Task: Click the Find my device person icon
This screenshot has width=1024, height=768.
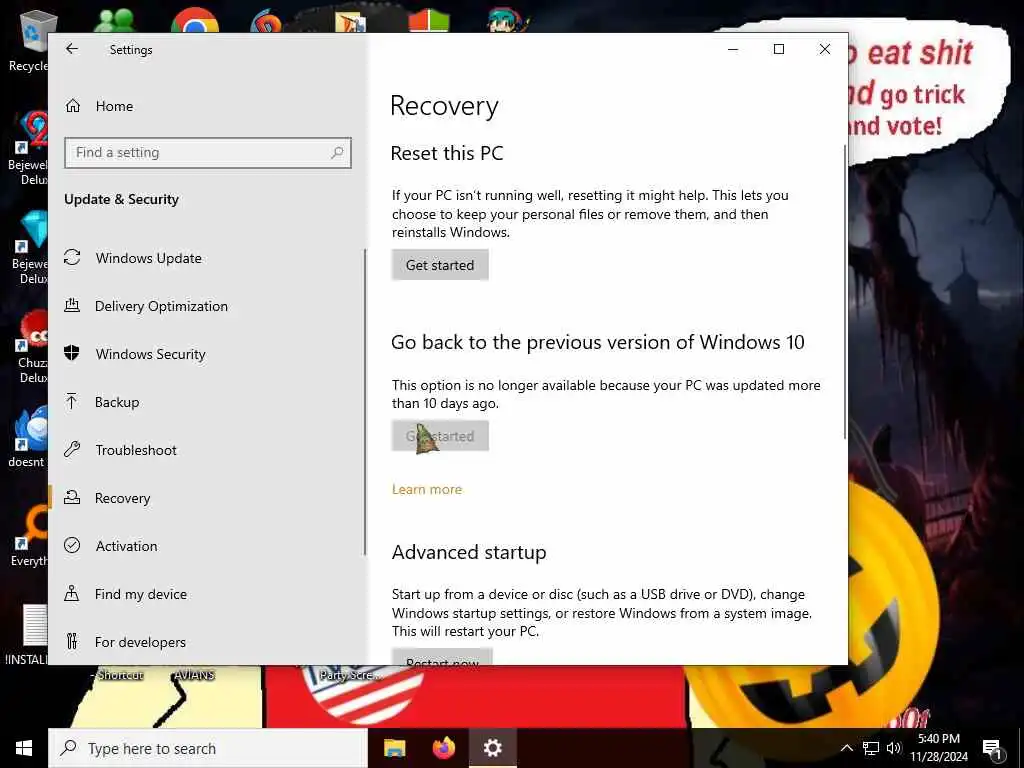Action: [72, 593]
